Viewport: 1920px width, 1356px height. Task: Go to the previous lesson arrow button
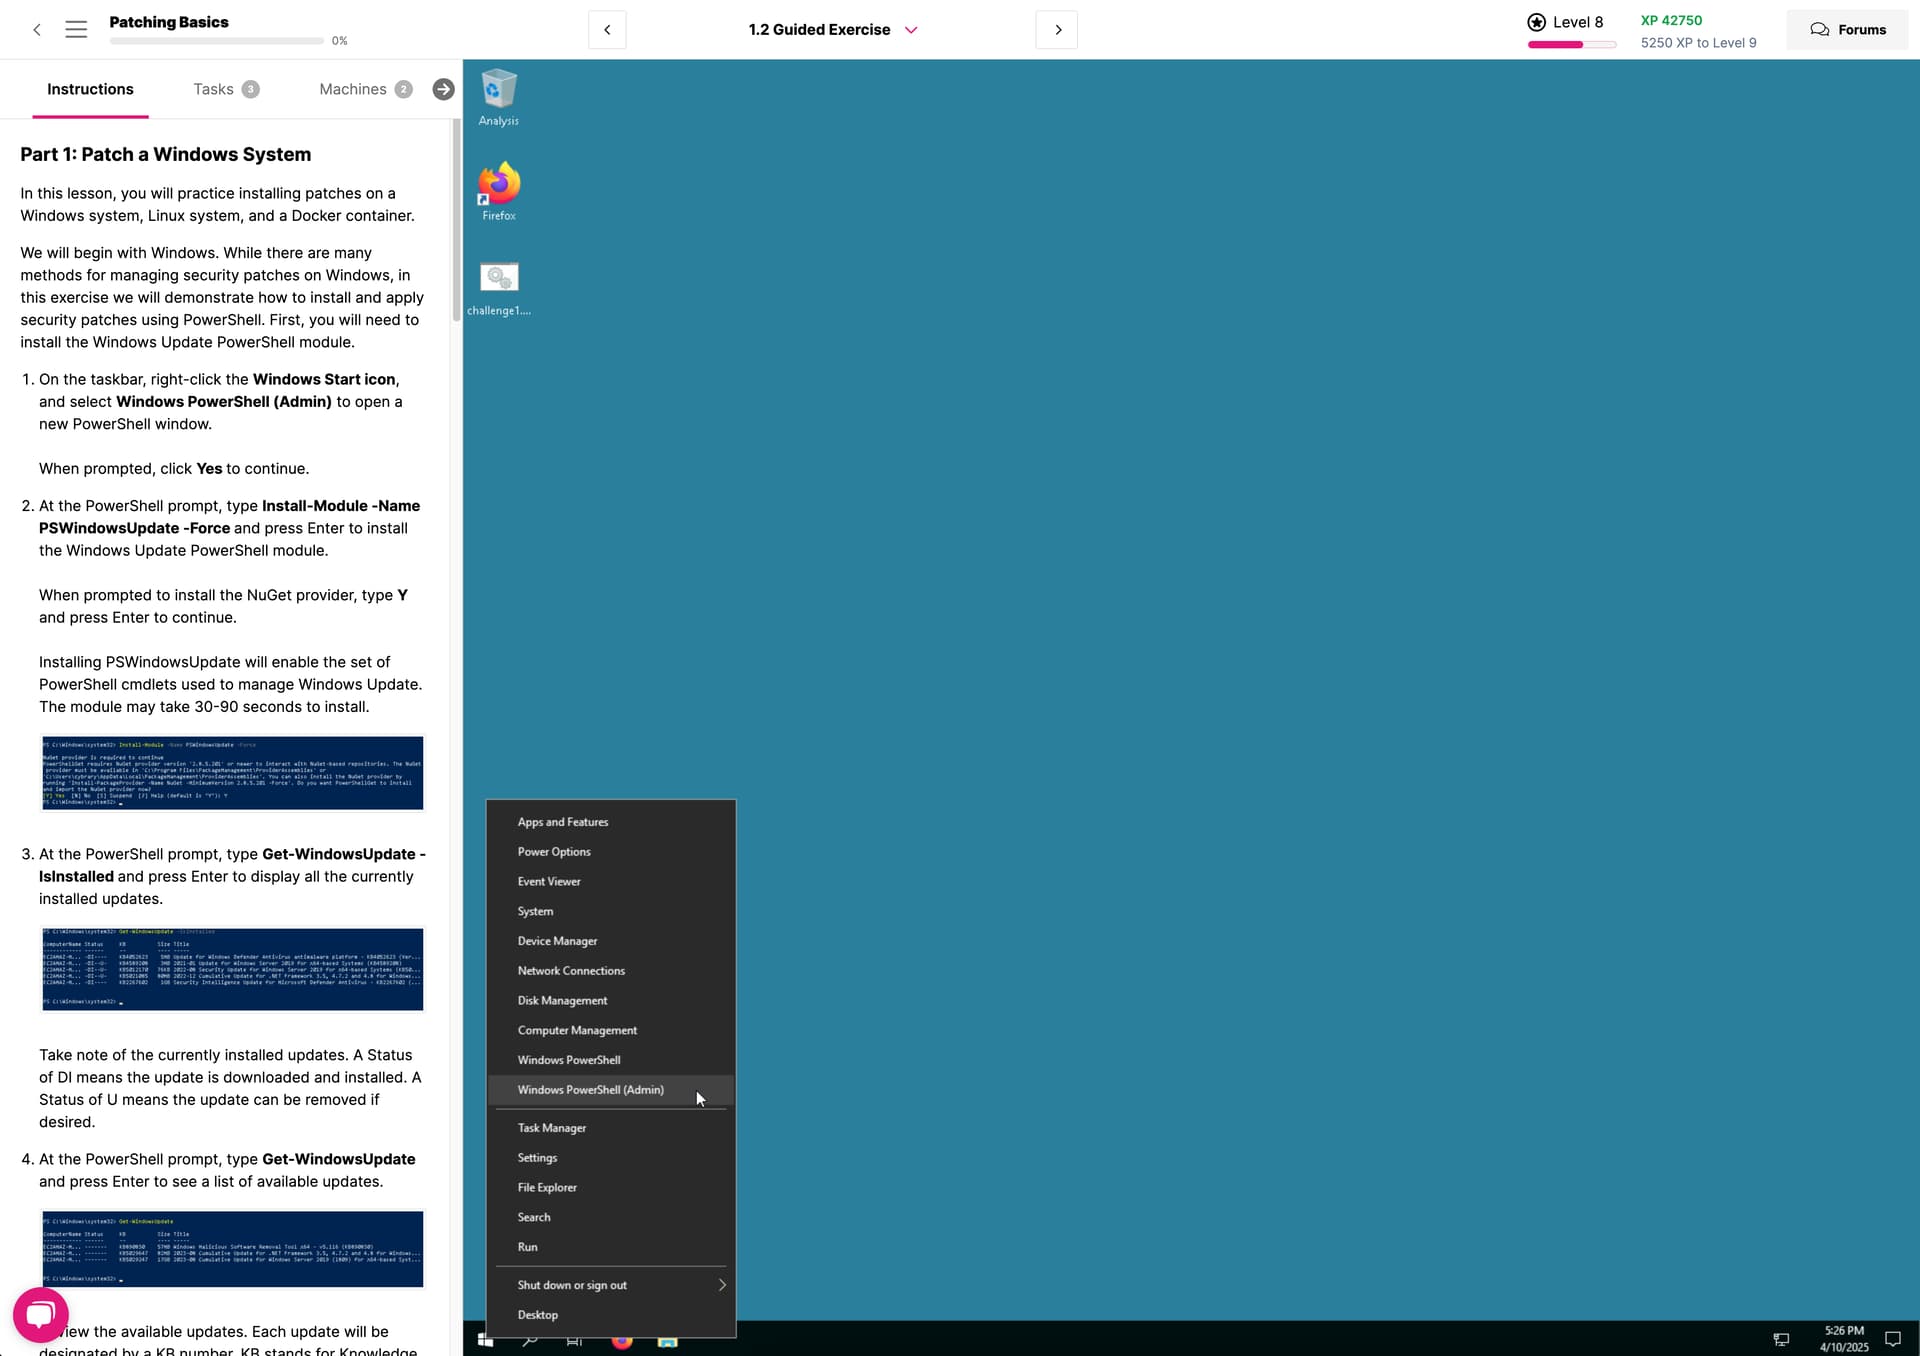tap(607, 30)
